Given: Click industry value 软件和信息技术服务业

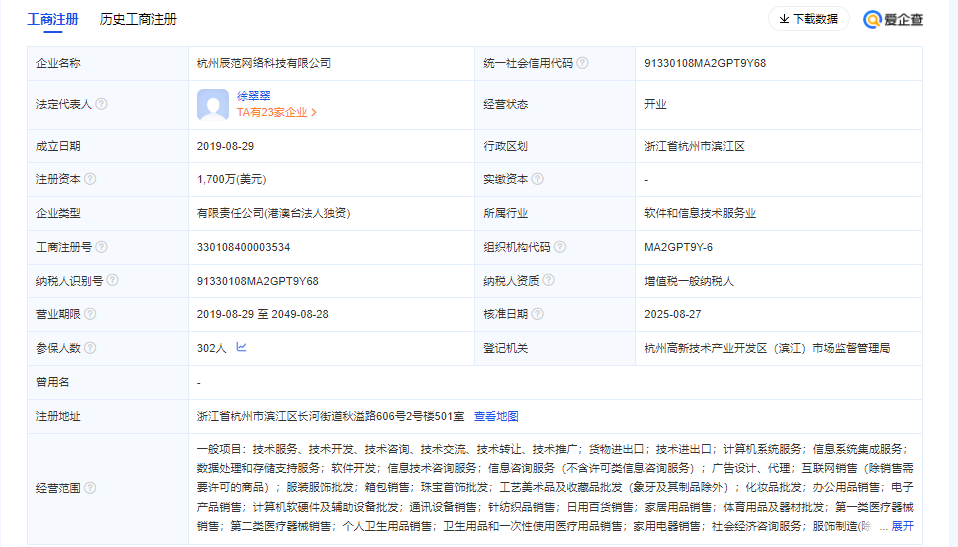Looking at the screenshot, I should (700, 213).
